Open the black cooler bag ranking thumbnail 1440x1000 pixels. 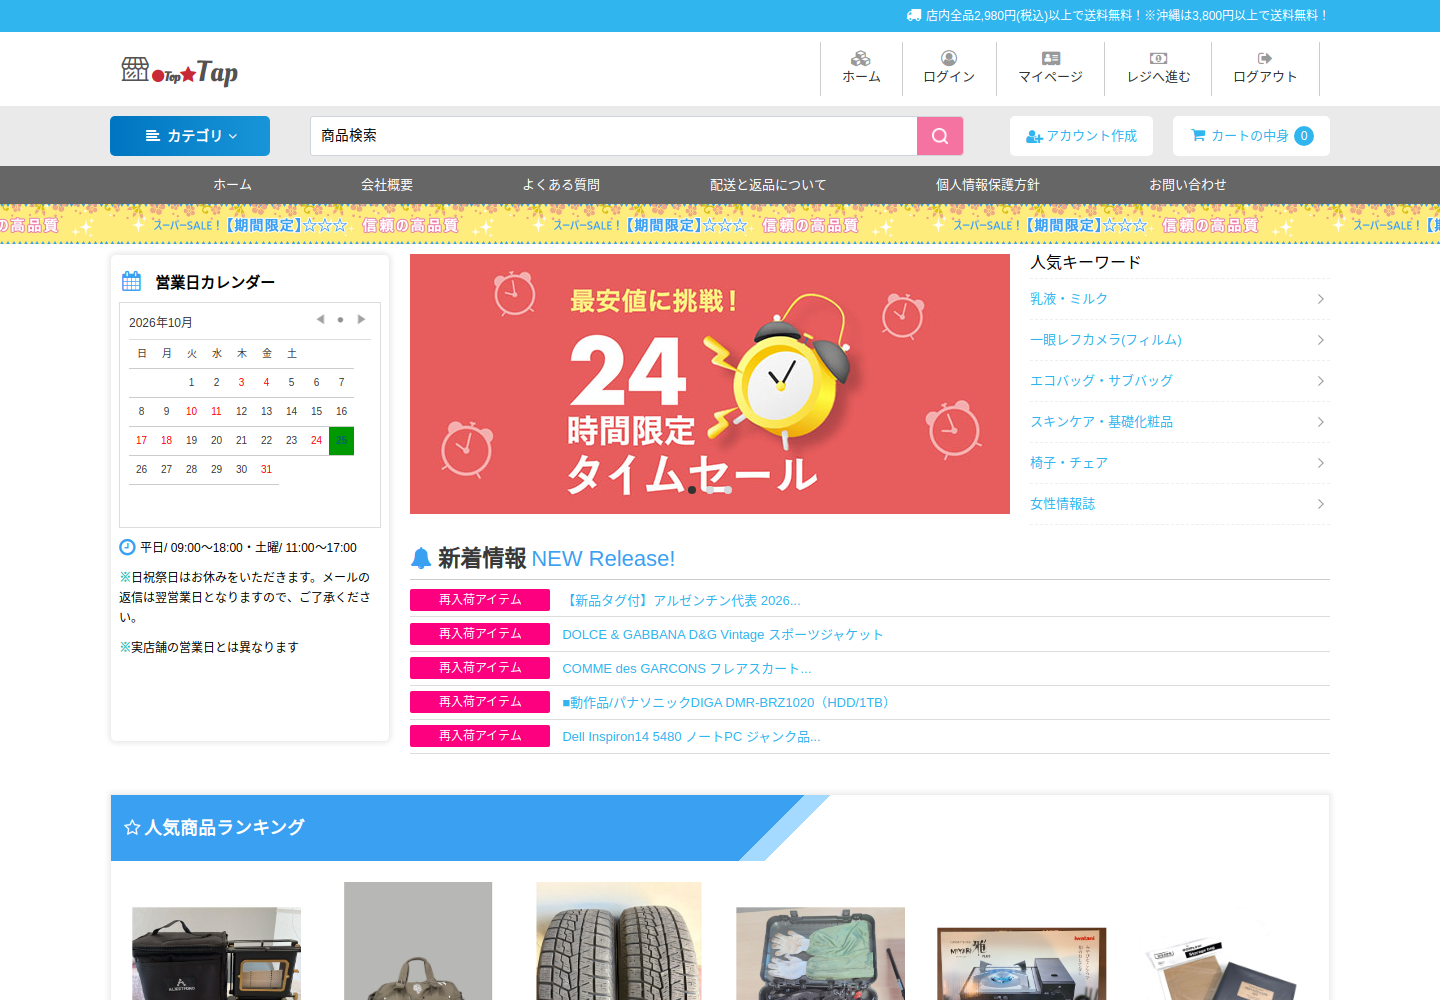point(216,953)
